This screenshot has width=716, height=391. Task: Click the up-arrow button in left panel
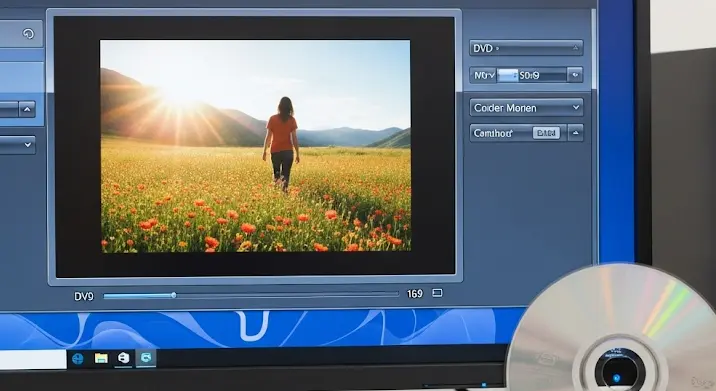(27, 109)
